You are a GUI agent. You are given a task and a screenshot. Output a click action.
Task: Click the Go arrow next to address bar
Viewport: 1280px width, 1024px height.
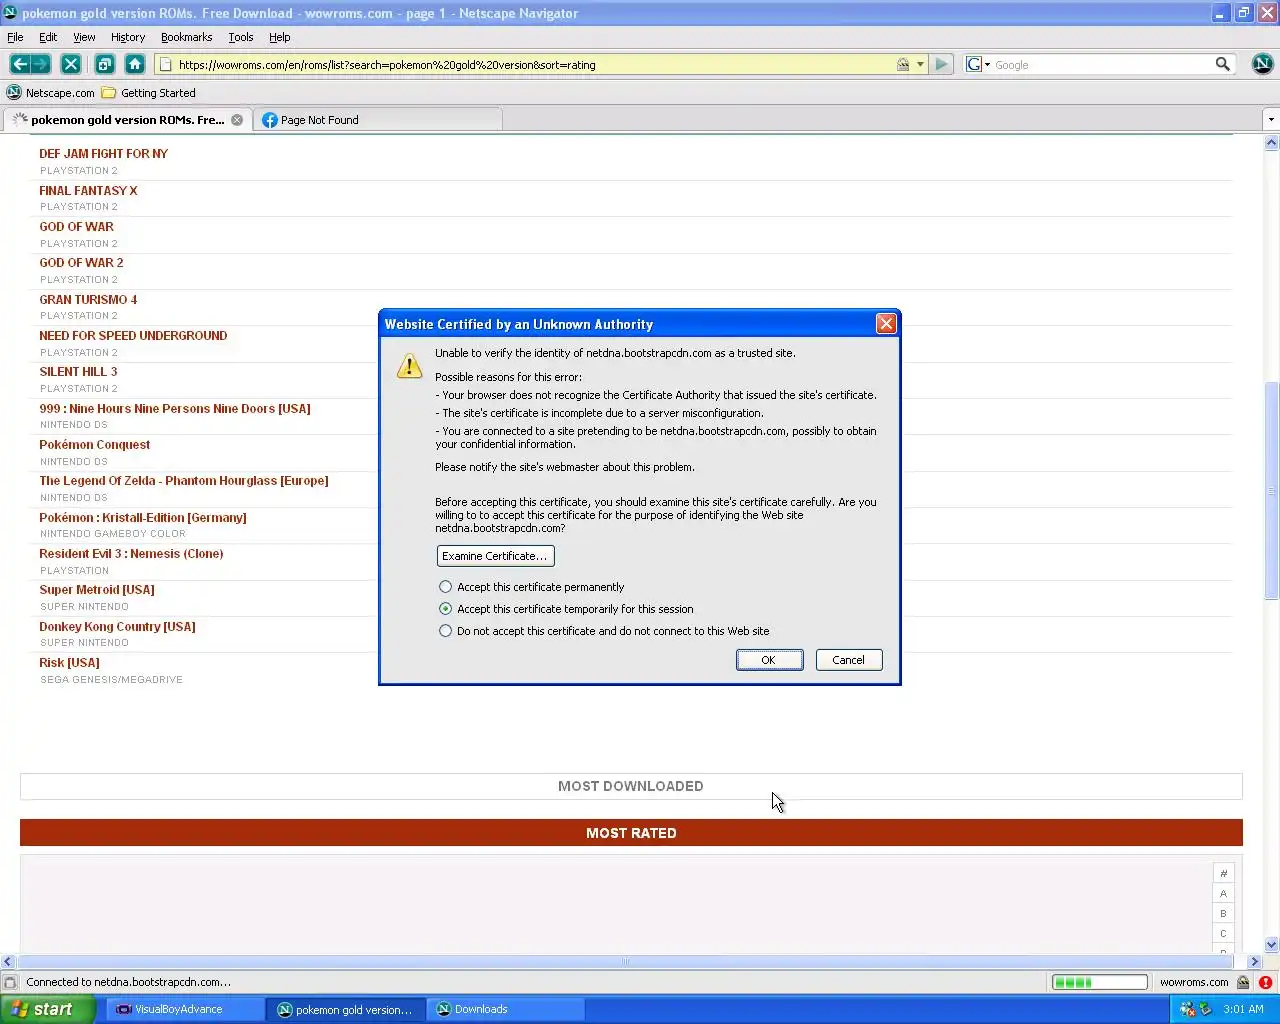[x=941, y=64]
